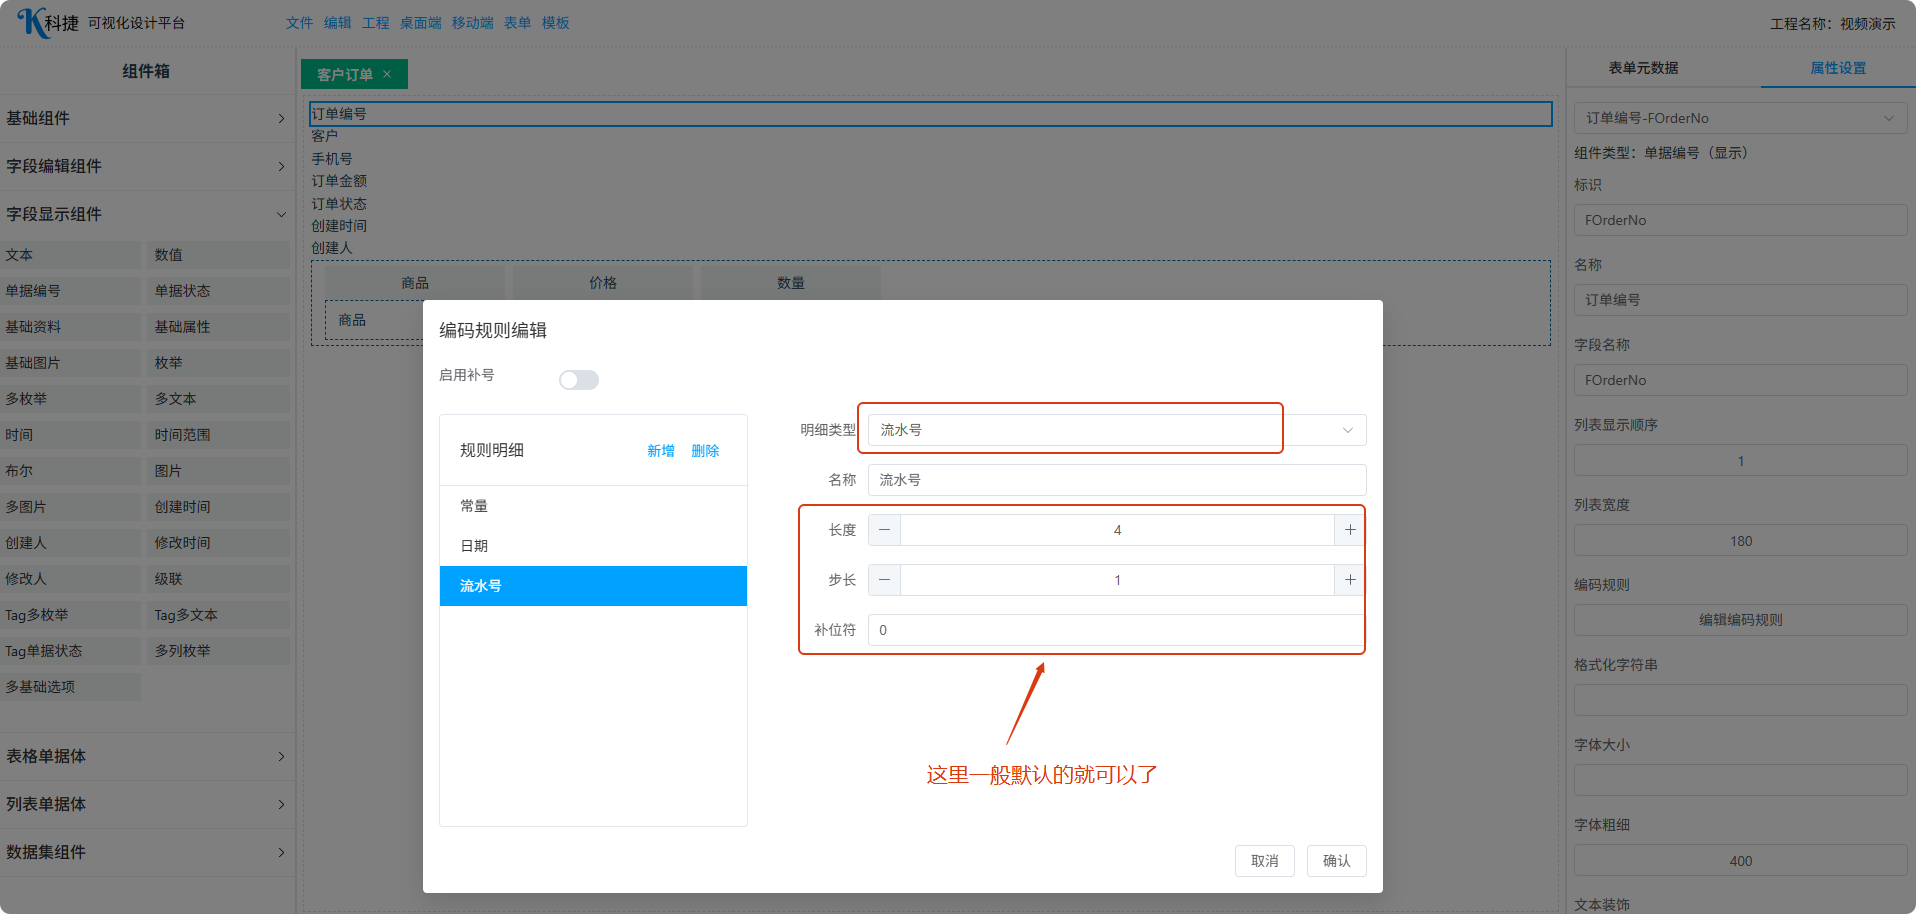Click the 取消 button
Screen dimensions: 1916x914
point(1264,861)
